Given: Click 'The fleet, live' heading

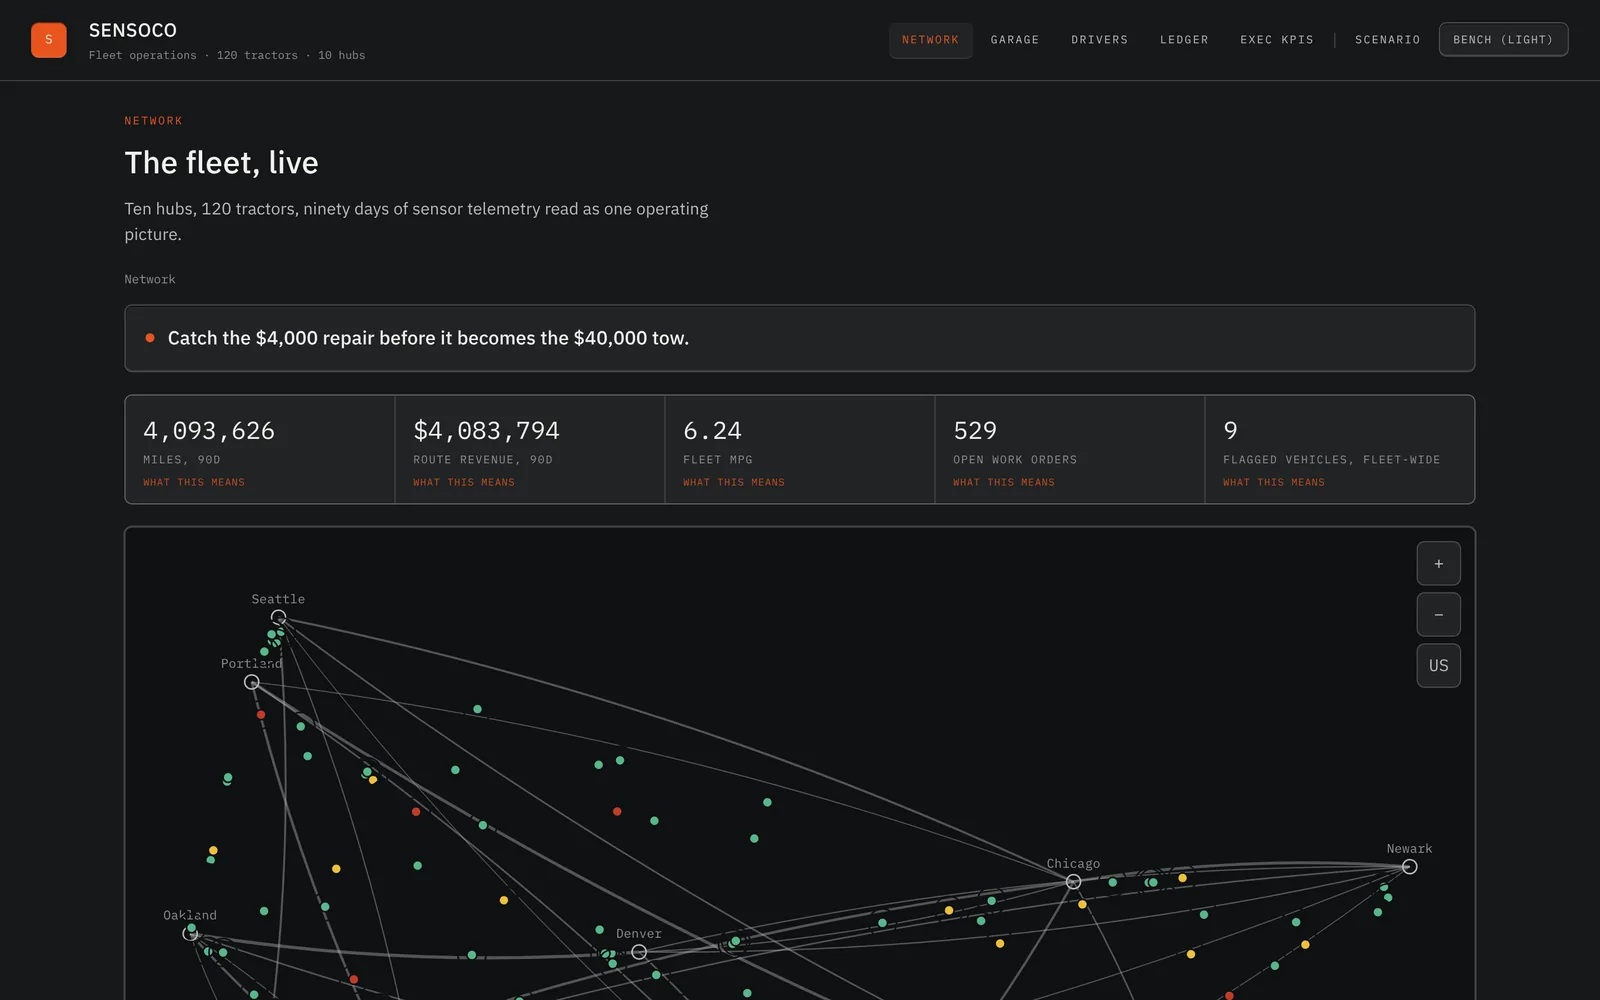Looking at the screenshot, I should pyautogui.click(x=221, y=163).
